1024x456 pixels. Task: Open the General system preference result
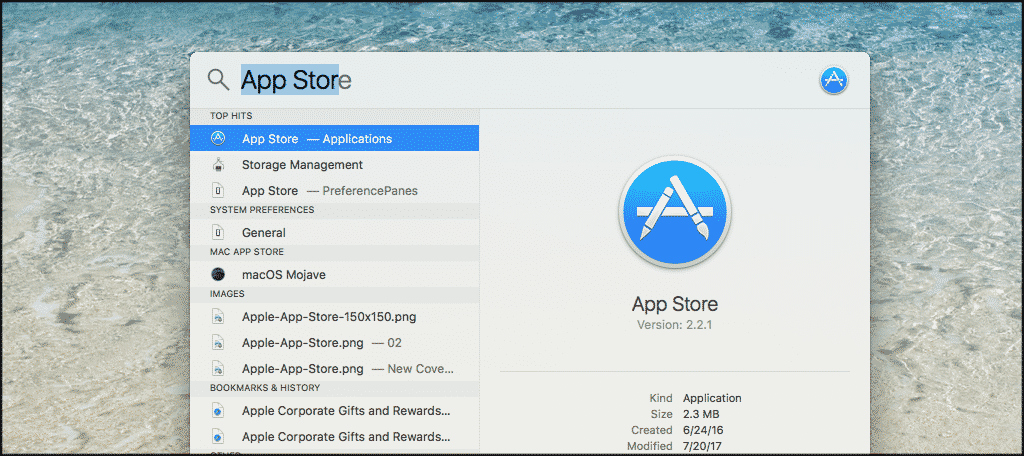pyautogui.click(x=334, y=233)
